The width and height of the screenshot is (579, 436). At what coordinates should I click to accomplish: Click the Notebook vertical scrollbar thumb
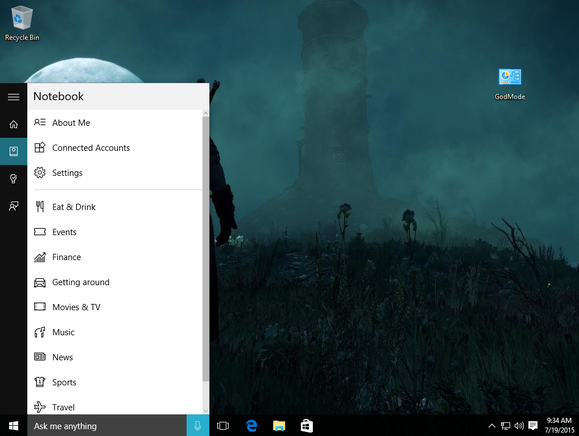(206, 249)
